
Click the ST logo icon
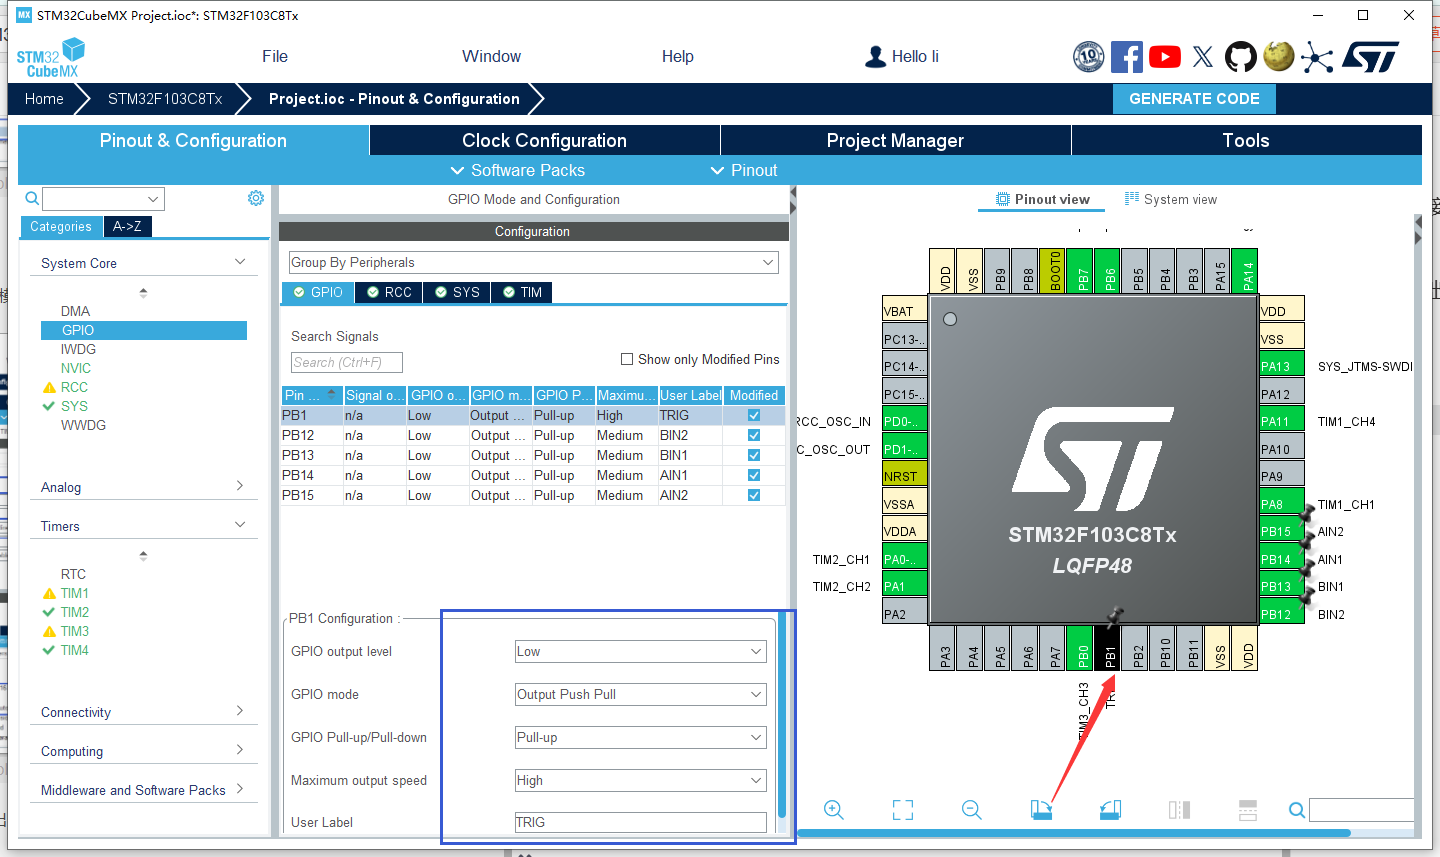[1370, 57]
